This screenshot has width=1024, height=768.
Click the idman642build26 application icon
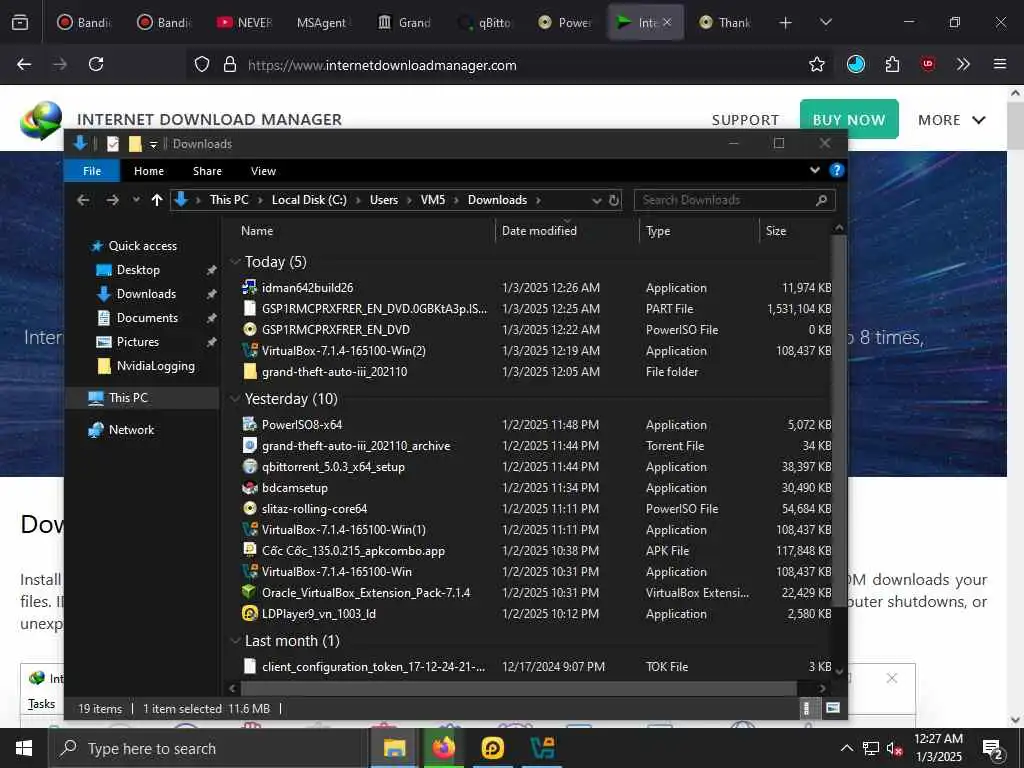[249, 287]
